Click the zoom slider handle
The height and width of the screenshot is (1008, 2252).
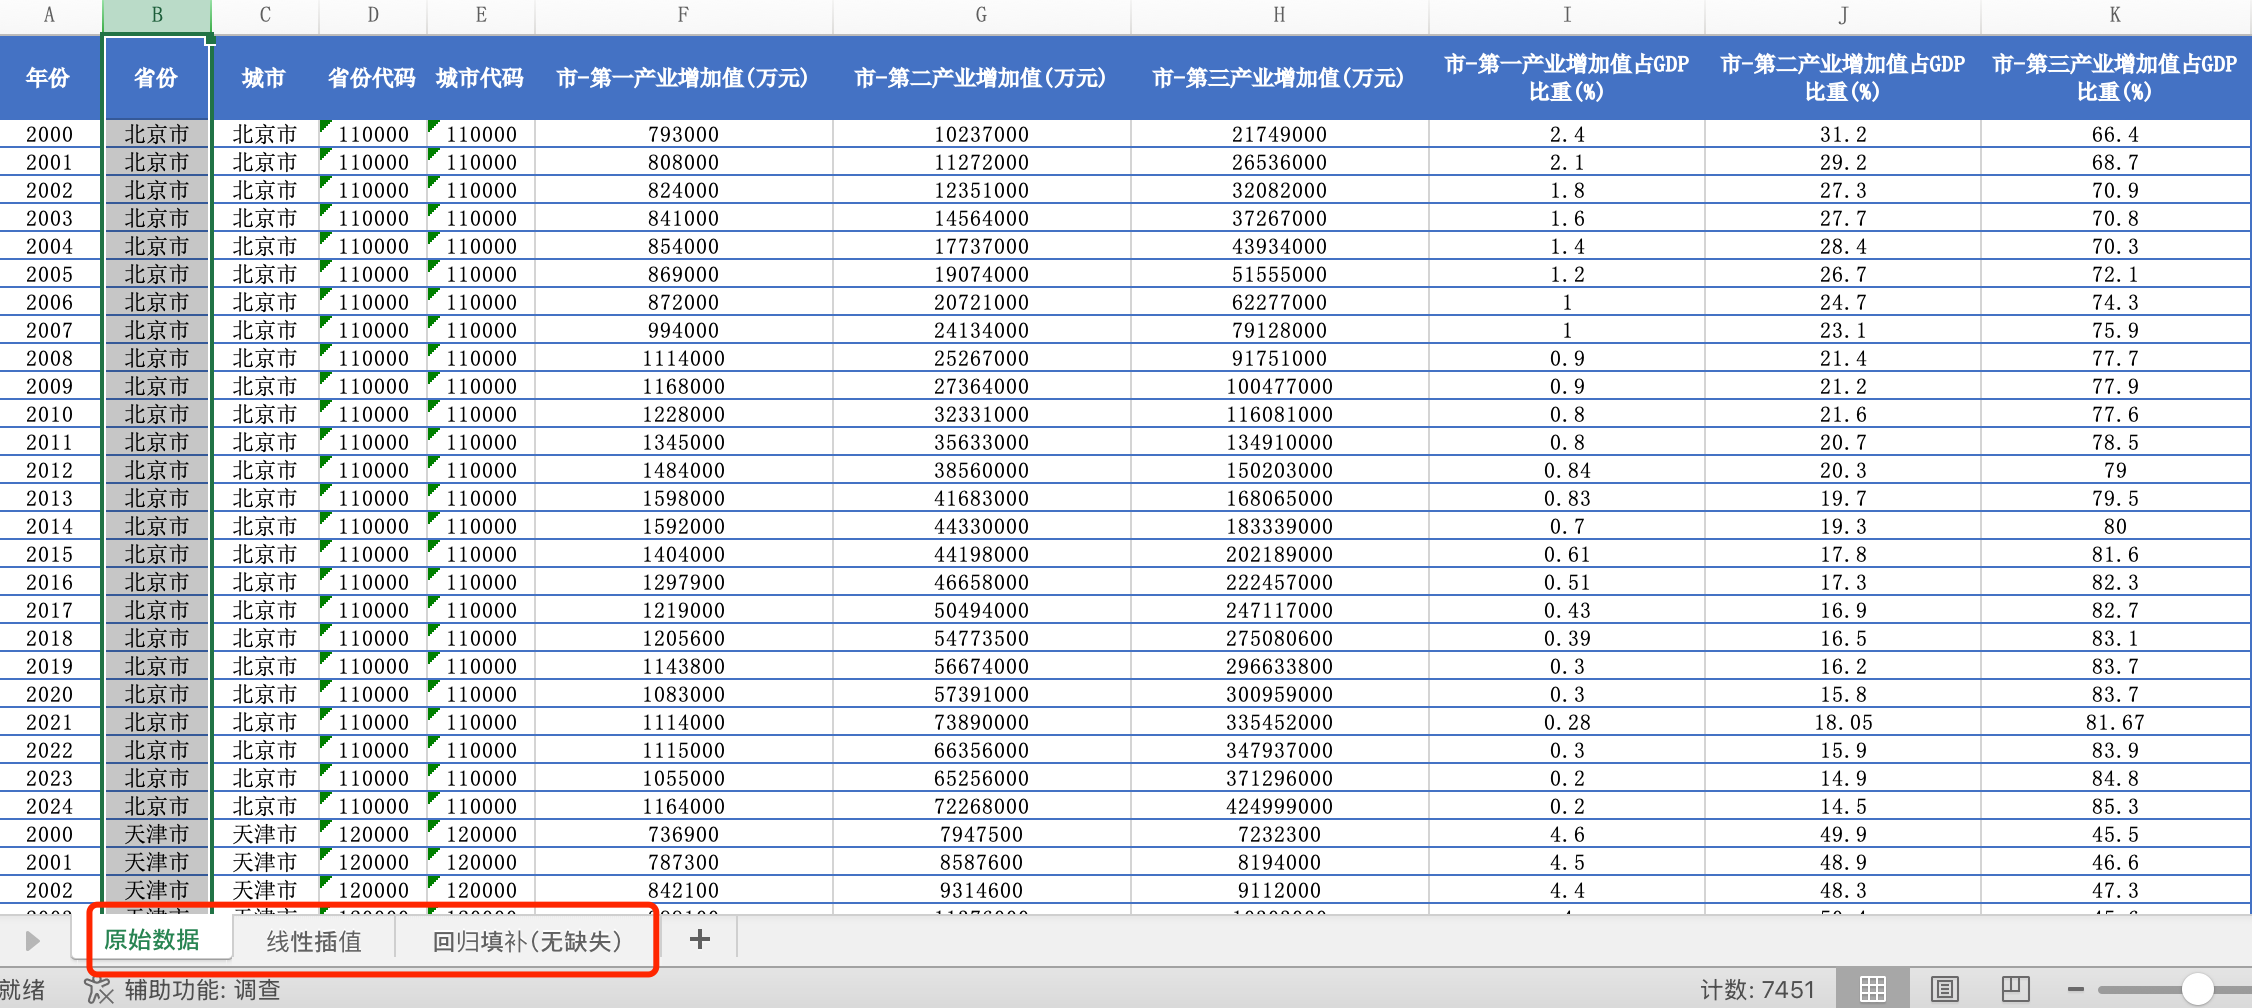(2197, 989)
